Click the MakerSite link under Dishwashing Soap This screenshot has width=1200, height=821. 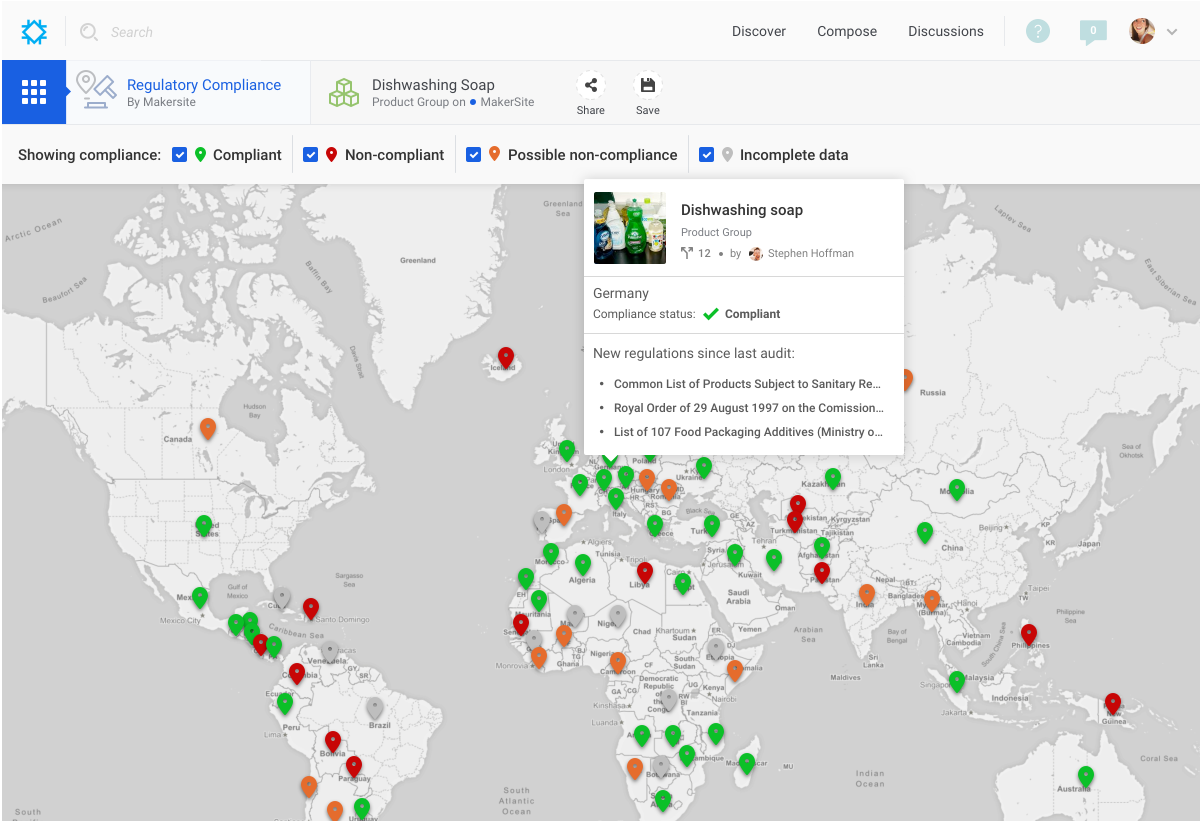[507, 102]
